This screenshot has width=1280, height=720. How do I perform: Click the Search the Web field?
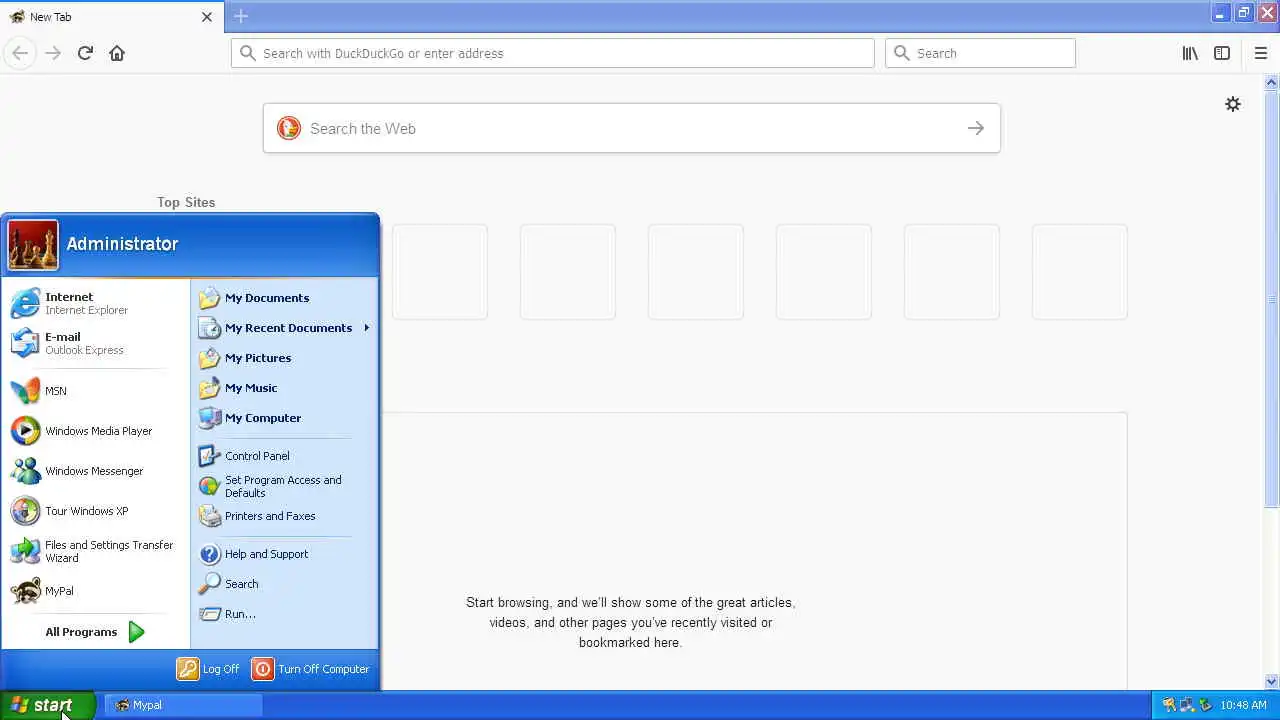632,128
